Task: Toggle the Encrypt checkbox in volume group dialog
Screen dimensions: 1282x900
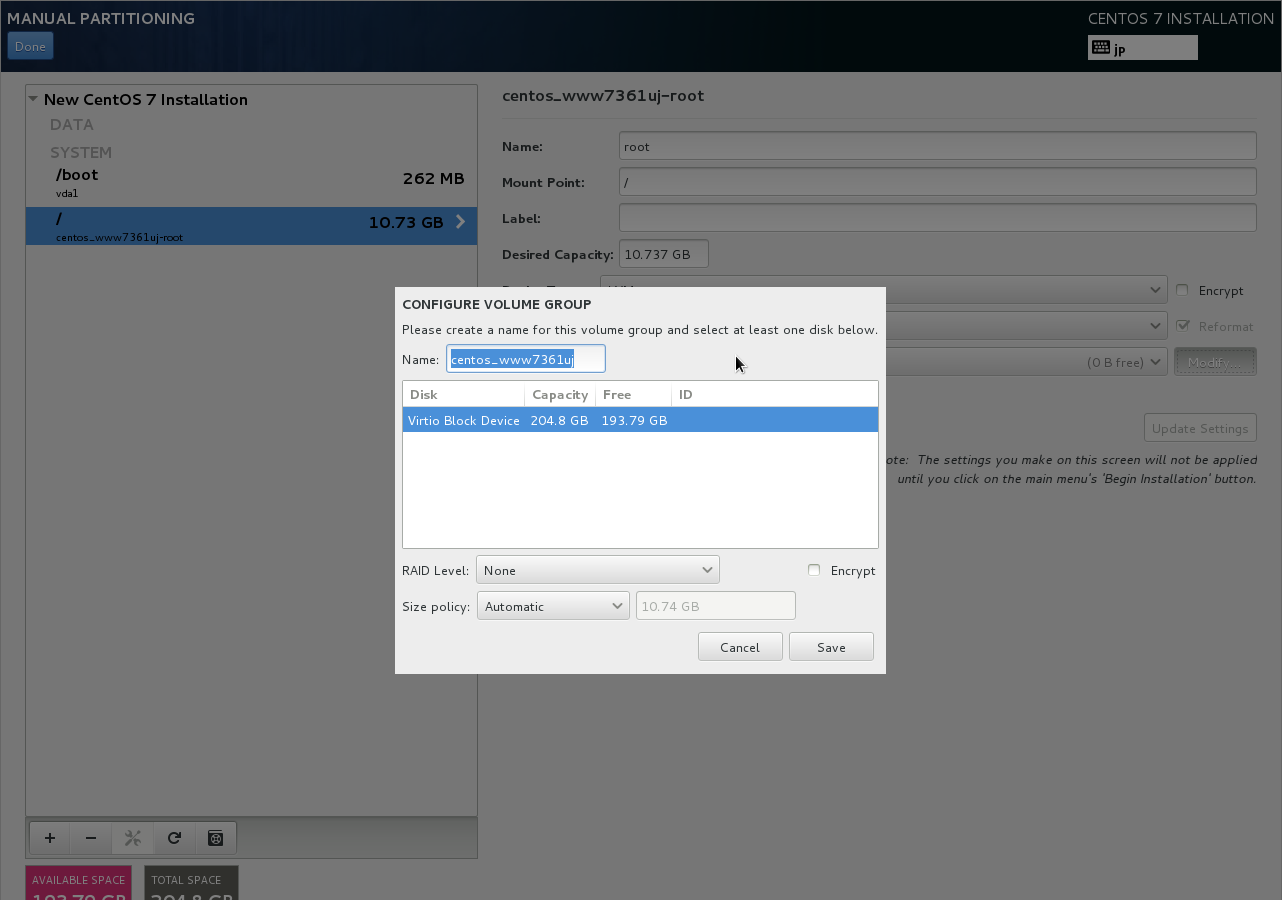Action: click(x=814, y=570)
